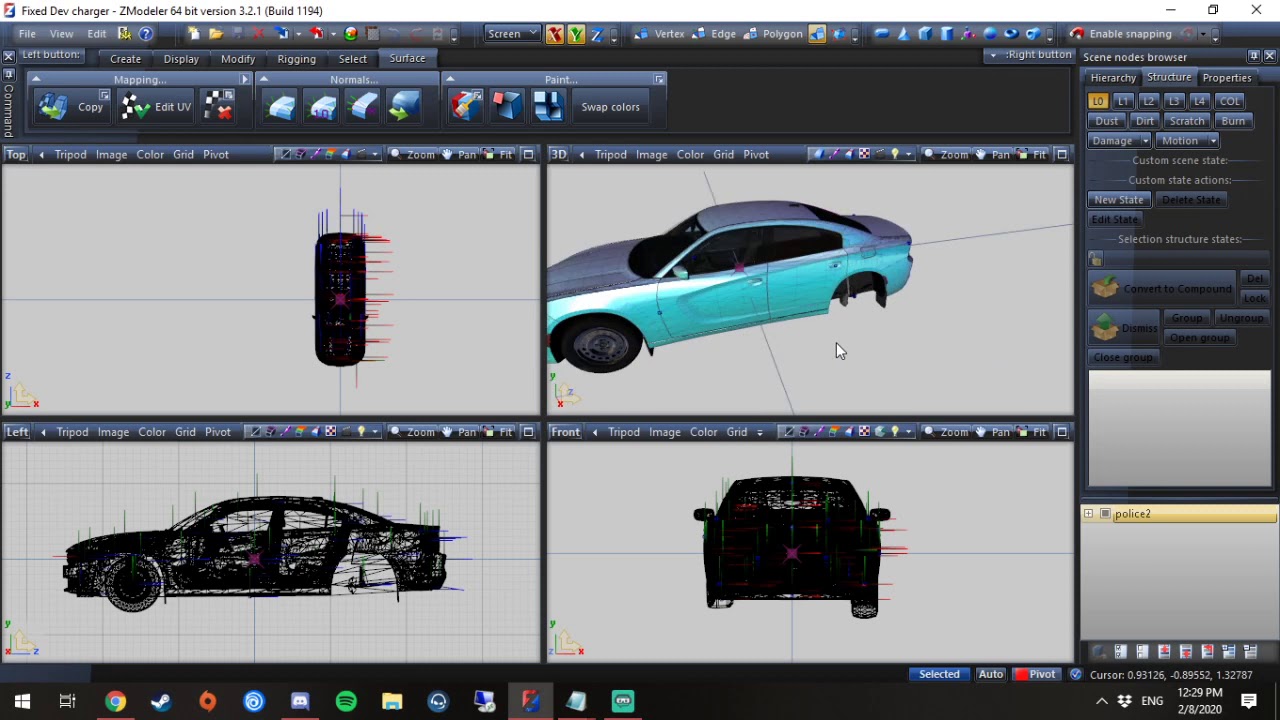Open Enable snapping options dropdown arrow
The width and height of the screenshot is (1280, 720).
coord(1203,34)
